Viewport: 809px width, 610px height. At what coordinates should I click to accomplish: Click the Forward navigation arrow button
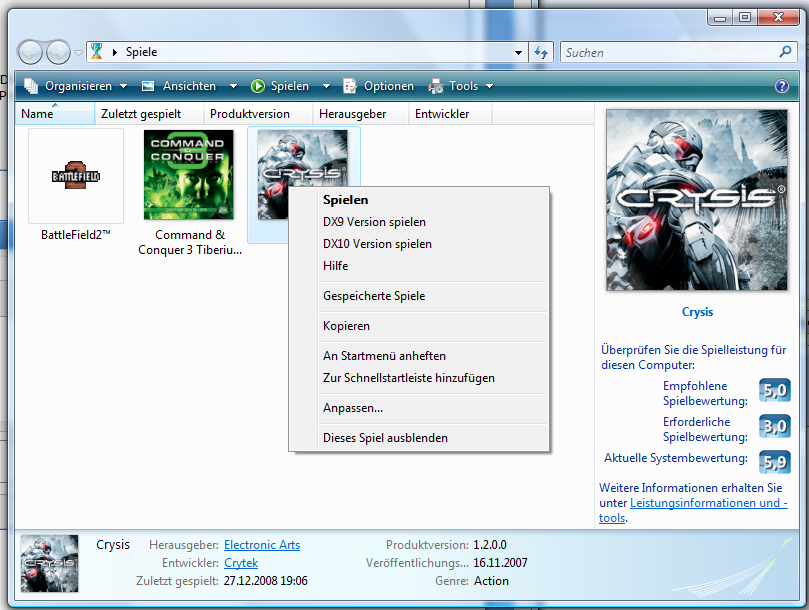[58, 52]
